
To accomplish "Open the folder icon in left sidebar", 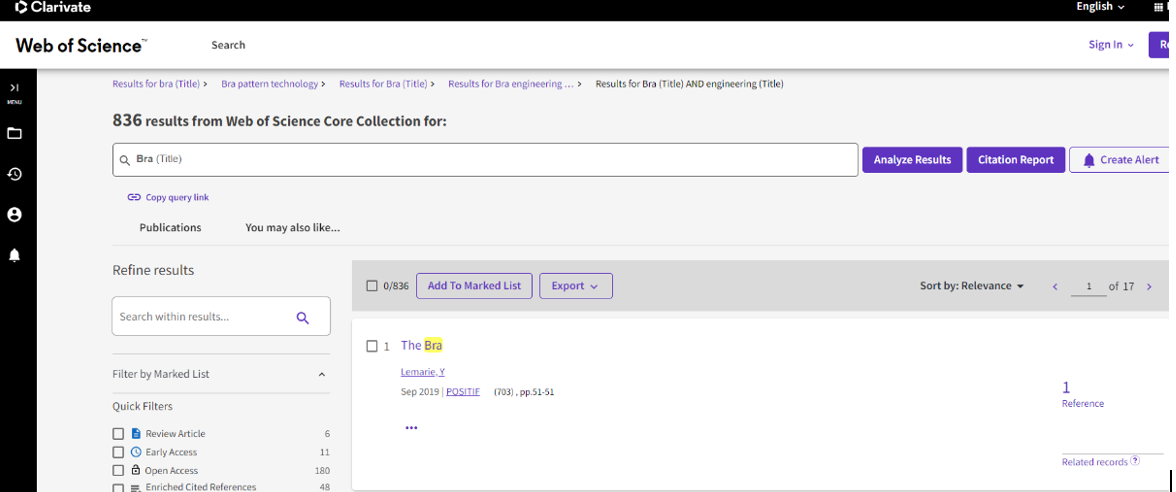I will [x=14, y=134].
